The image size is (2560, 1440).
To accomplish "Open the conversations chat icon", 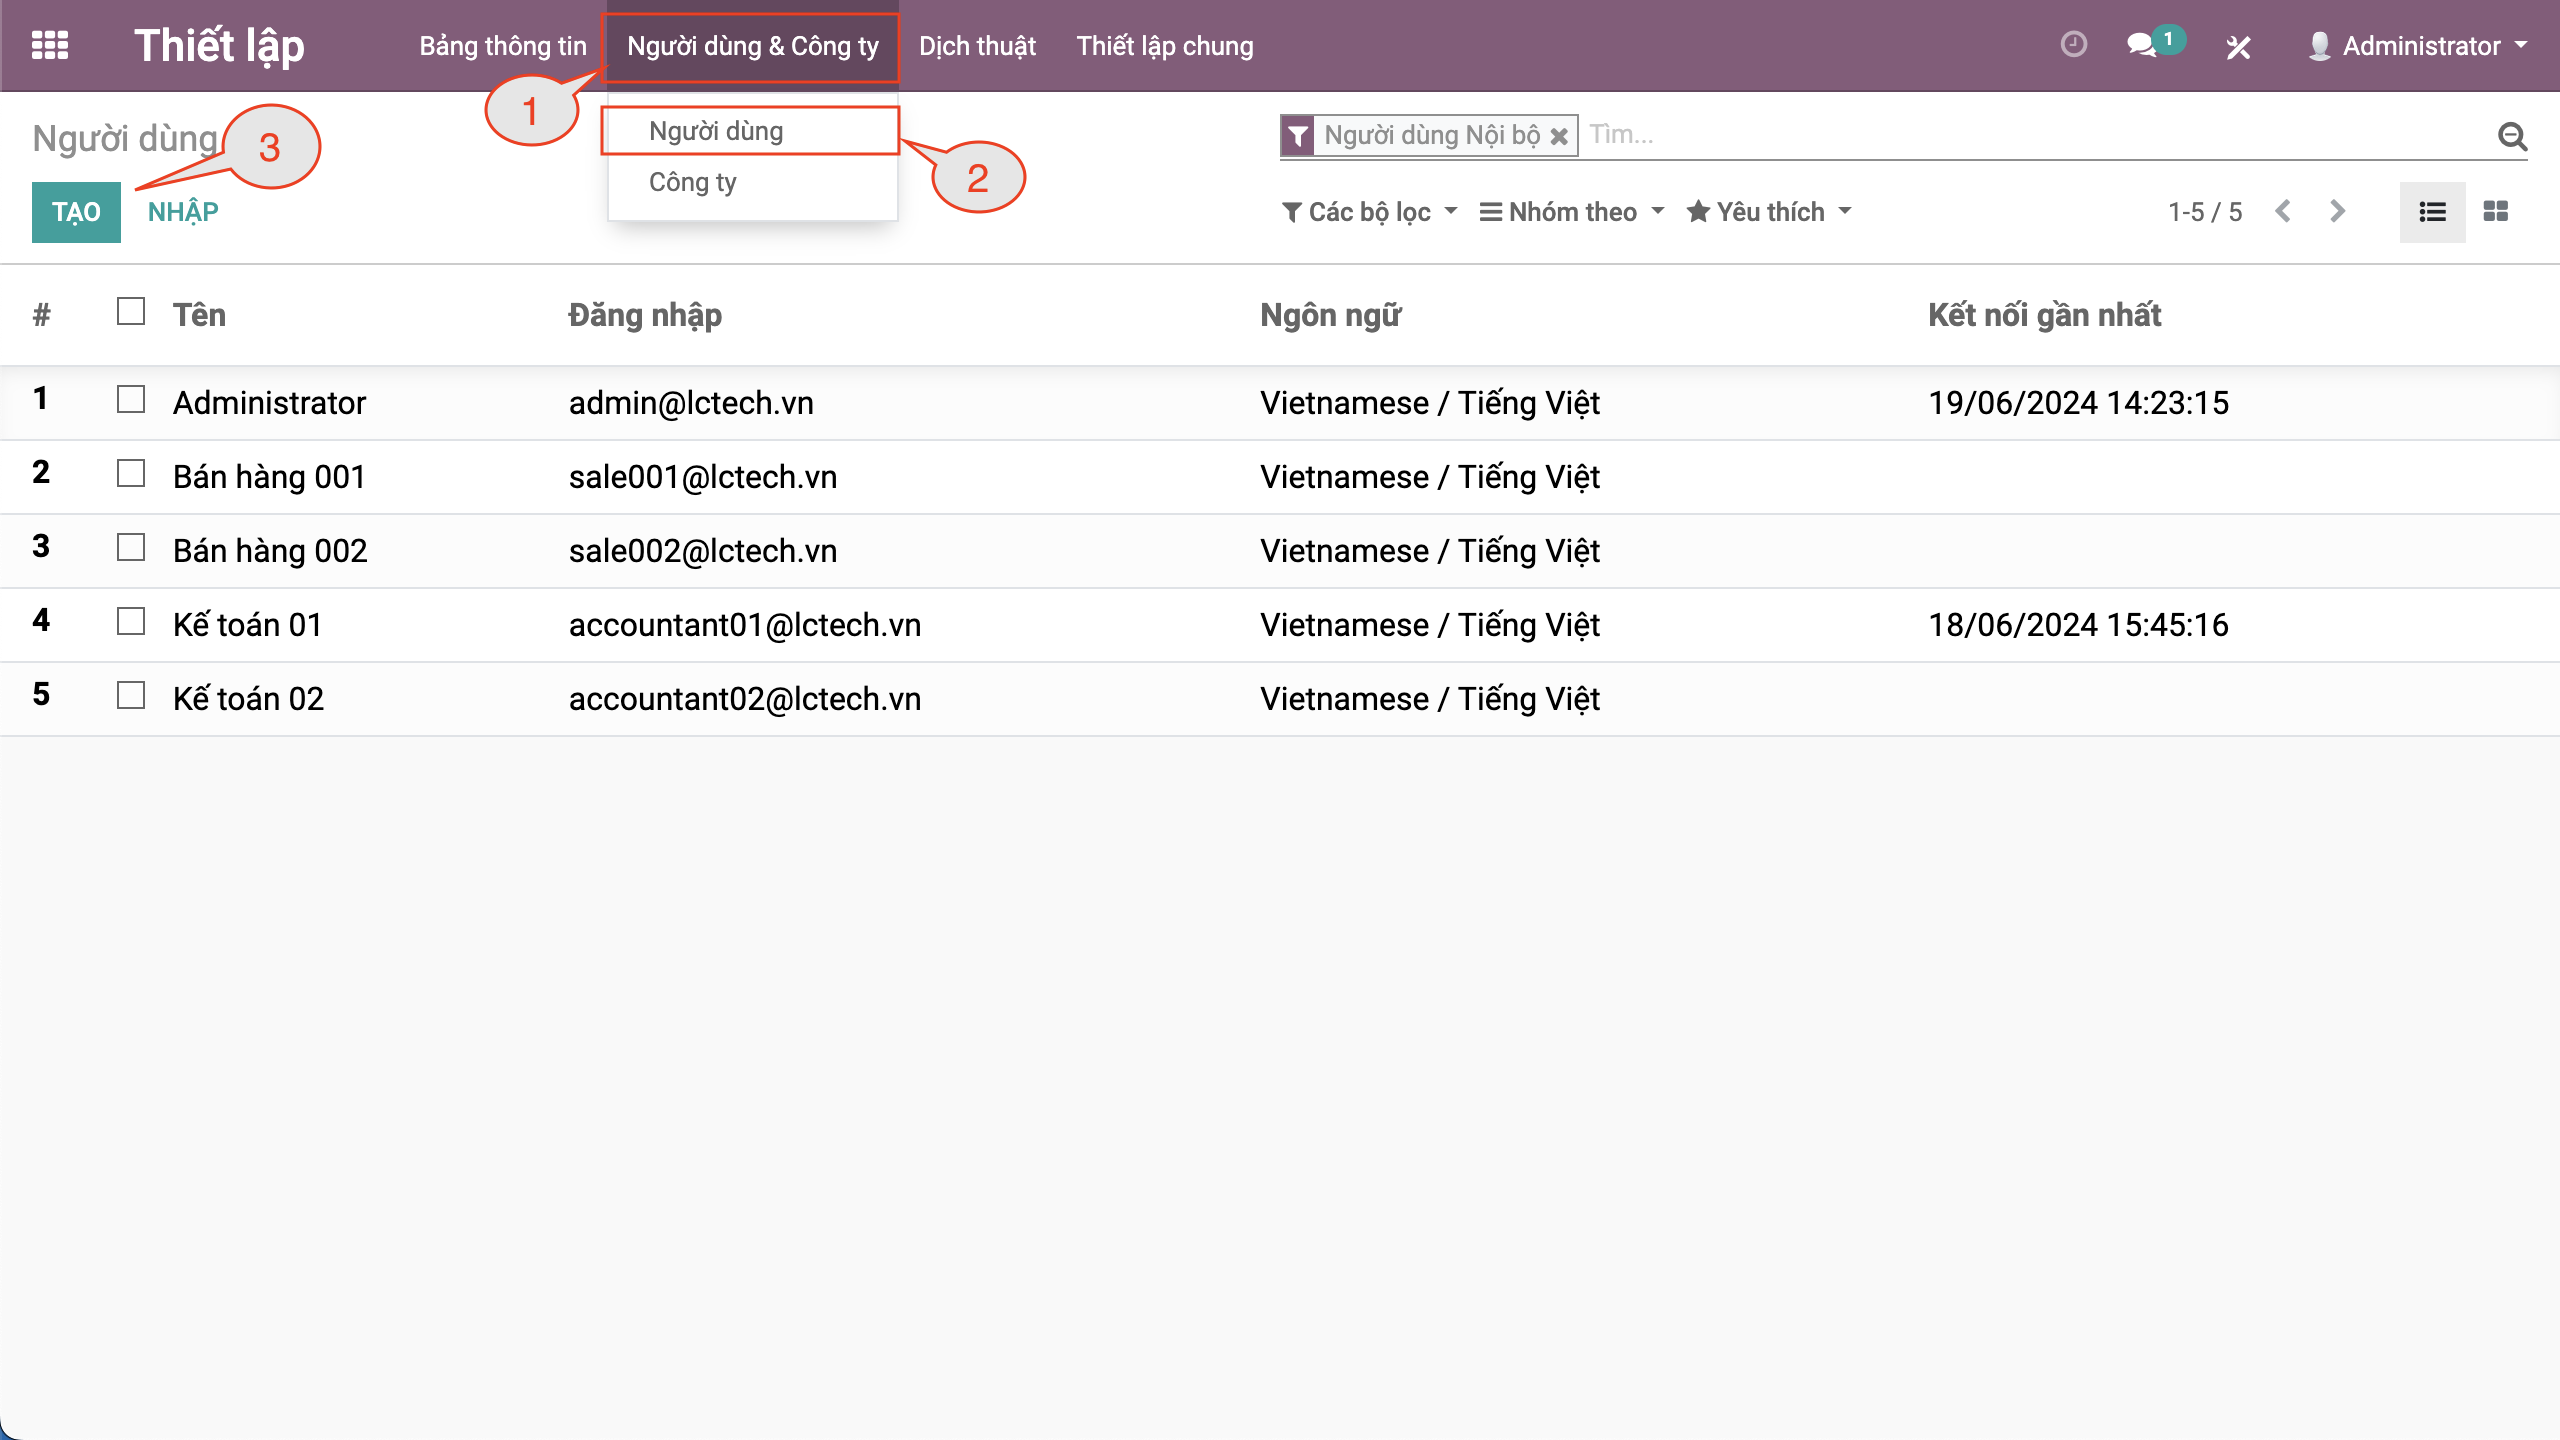I will 2141,45.
